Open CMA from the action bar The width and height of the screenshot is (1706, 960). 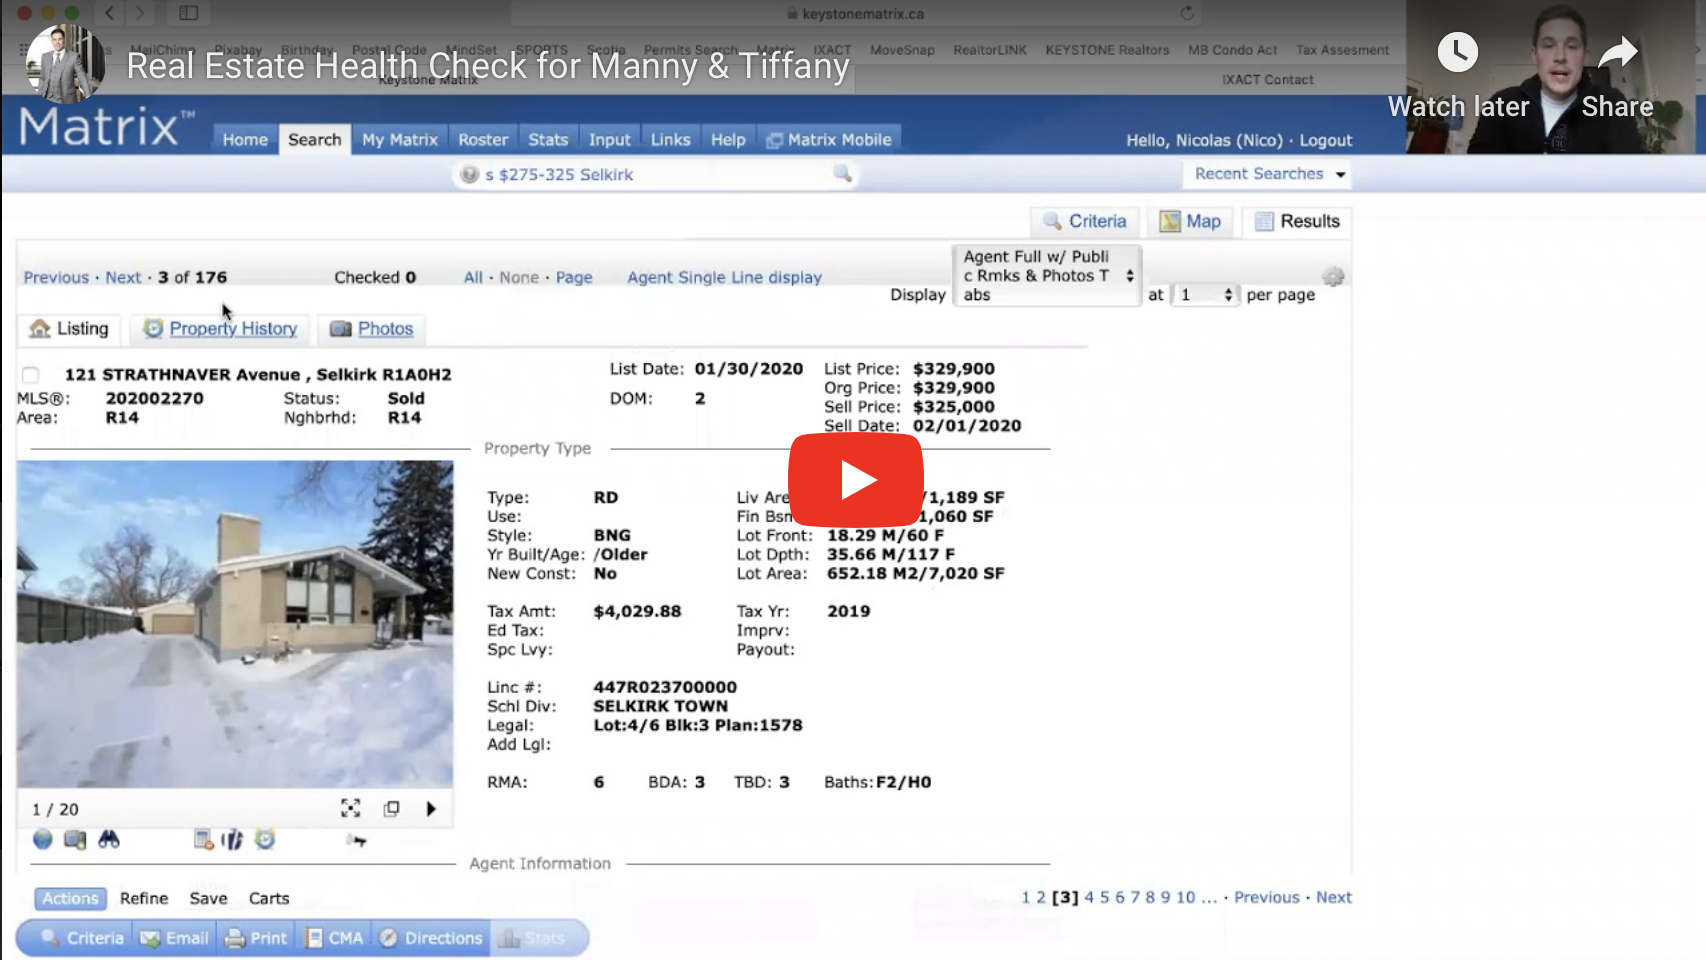[335, 938]
